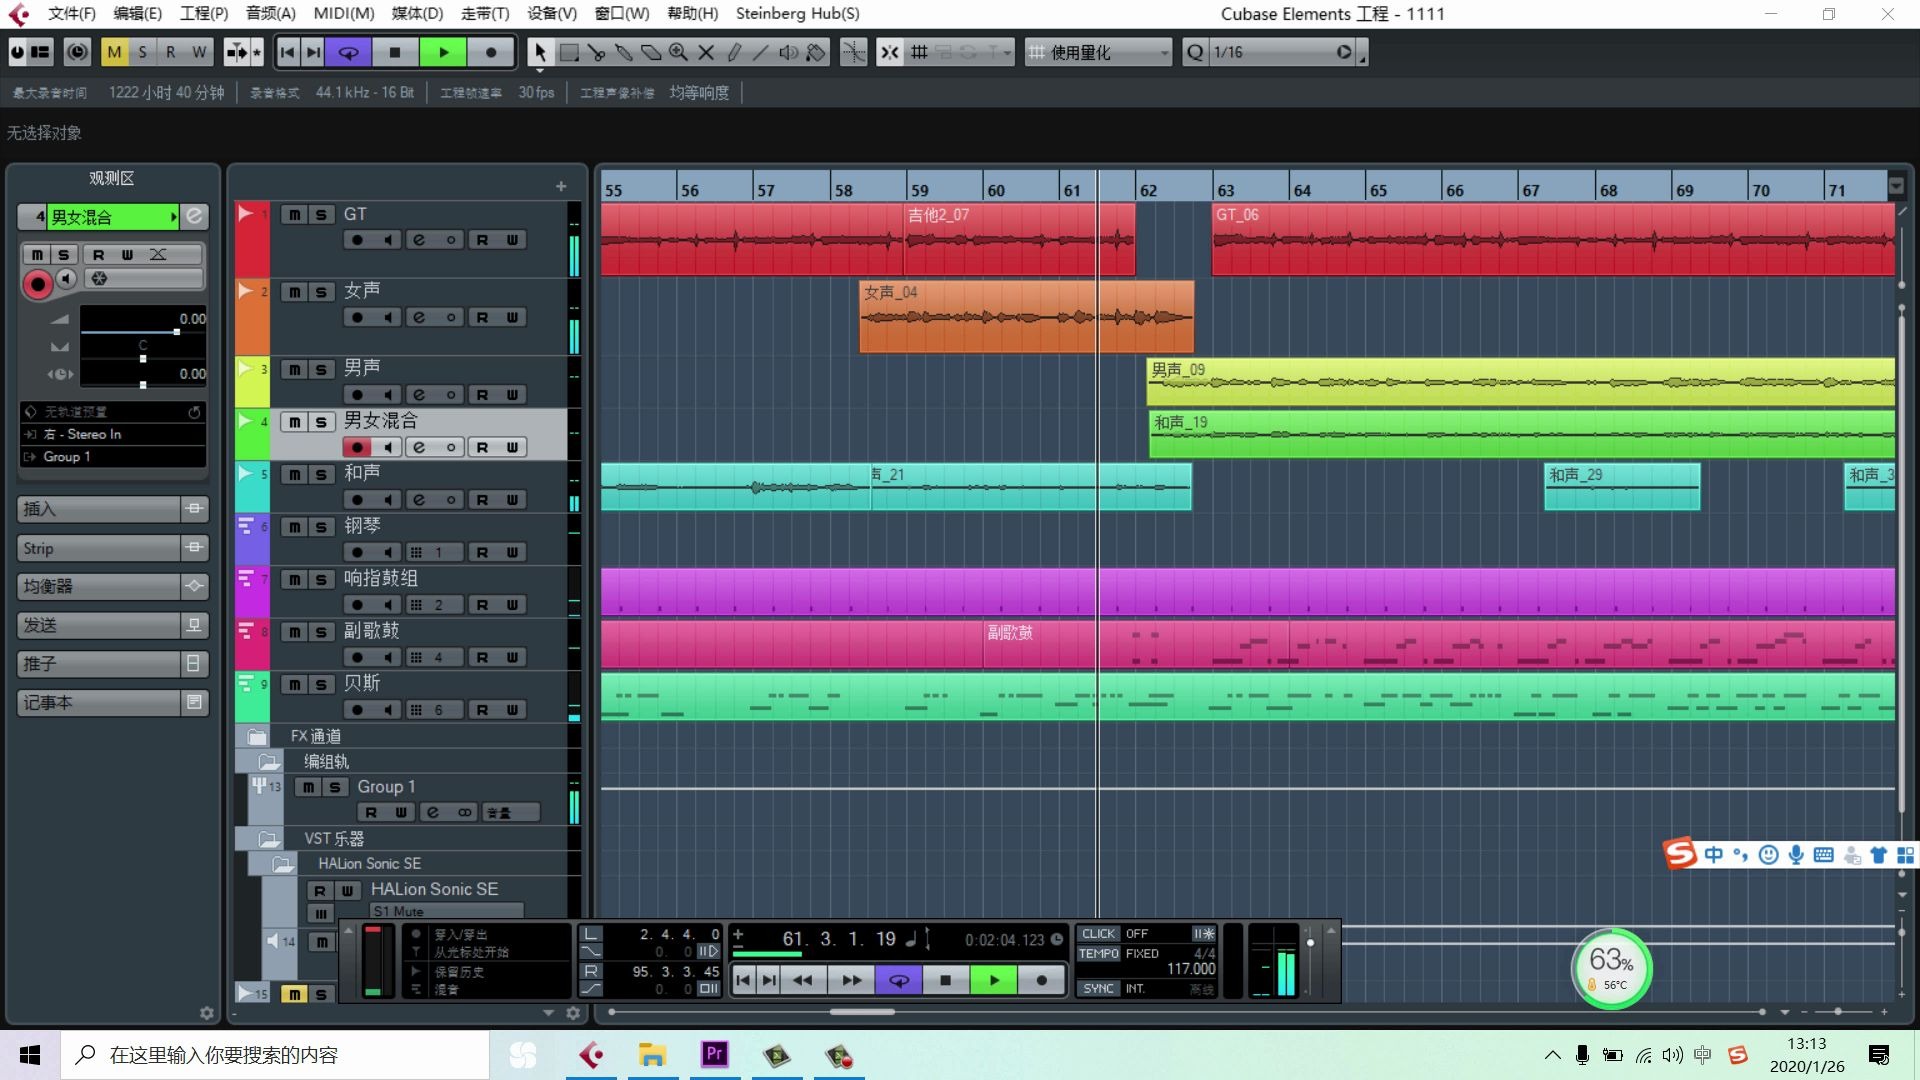Mute the GT track

(294, 214)
